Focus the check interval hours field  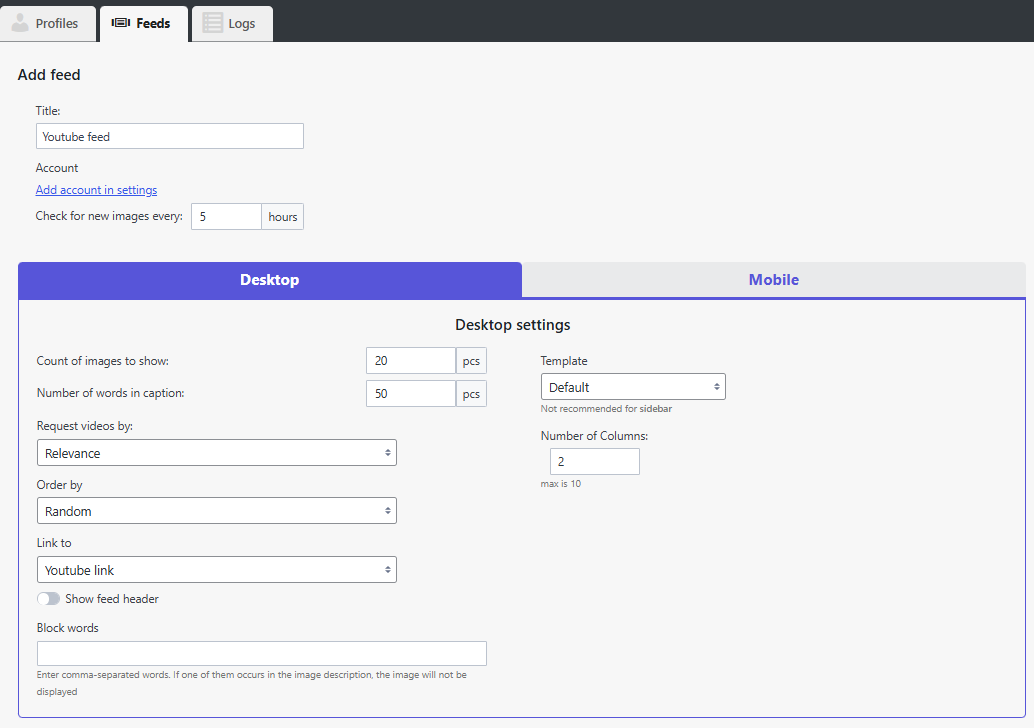click(x=226, y=217)
